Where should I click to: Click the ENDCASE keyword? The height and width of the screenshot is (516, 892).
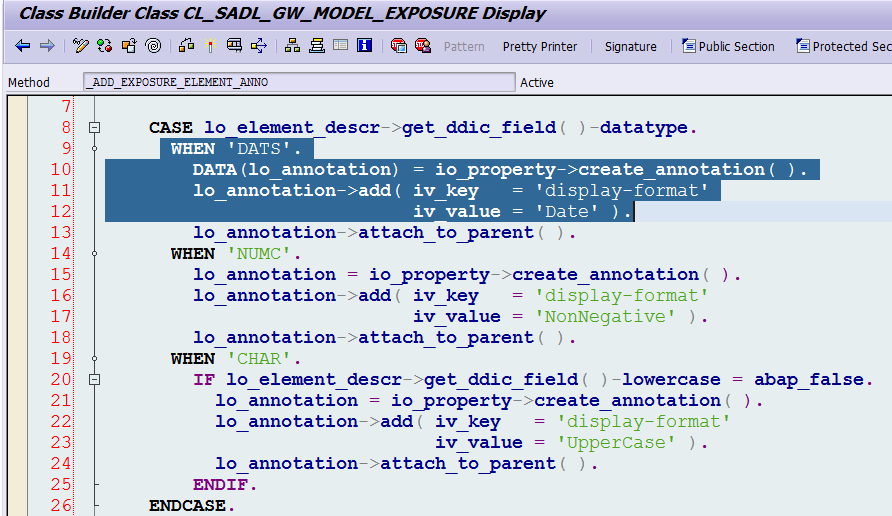coord(187,506)
